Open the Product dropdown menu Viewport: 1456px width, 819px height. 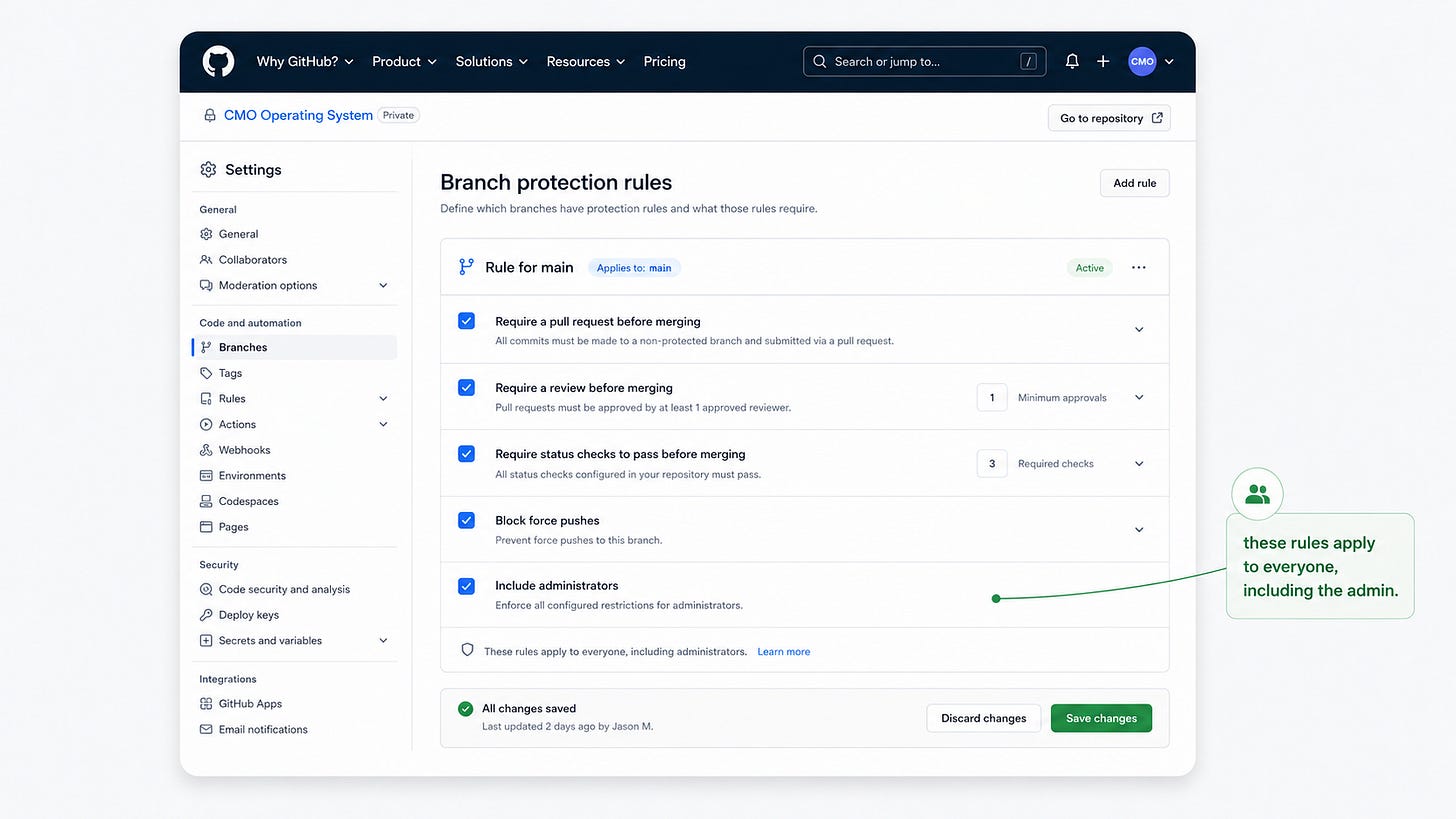click(x=404, y=61)
